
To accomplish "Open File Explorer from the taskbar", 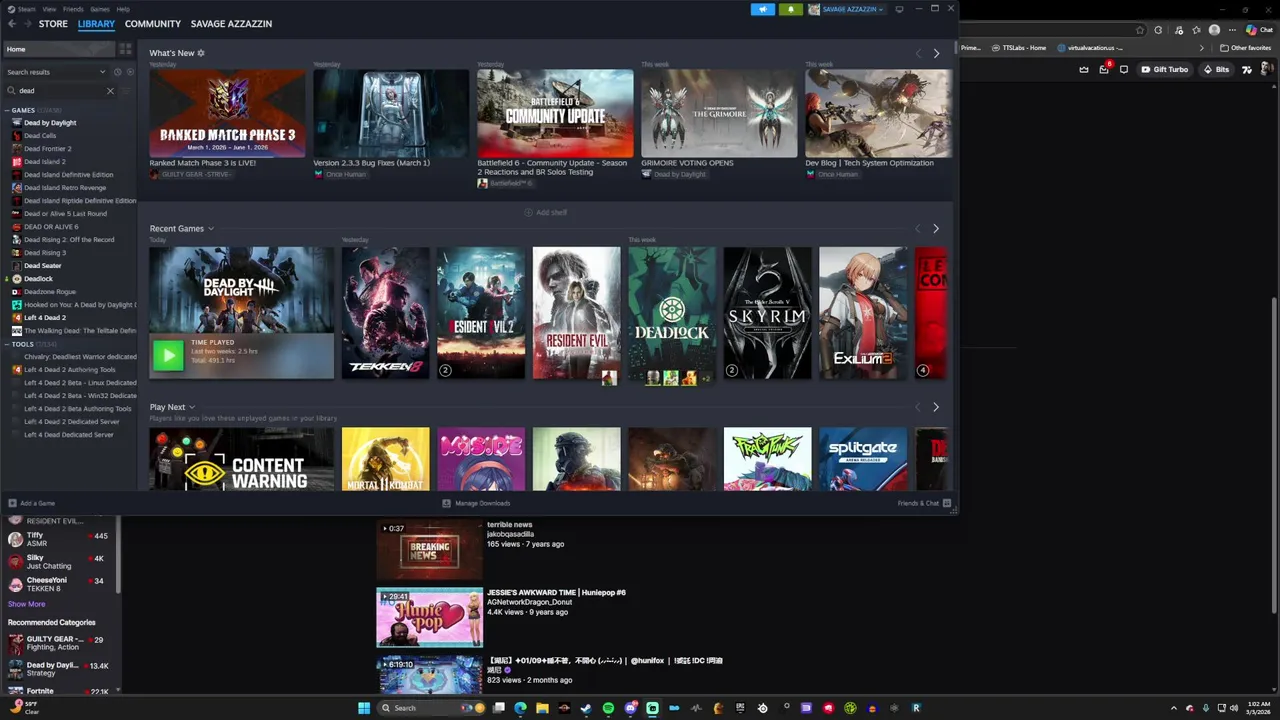I will 542,708.
